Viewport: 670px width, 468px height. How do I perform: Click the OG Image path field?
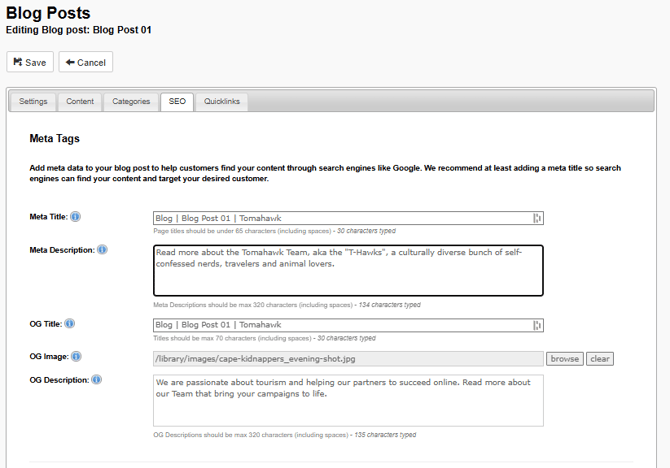point(348,358)
